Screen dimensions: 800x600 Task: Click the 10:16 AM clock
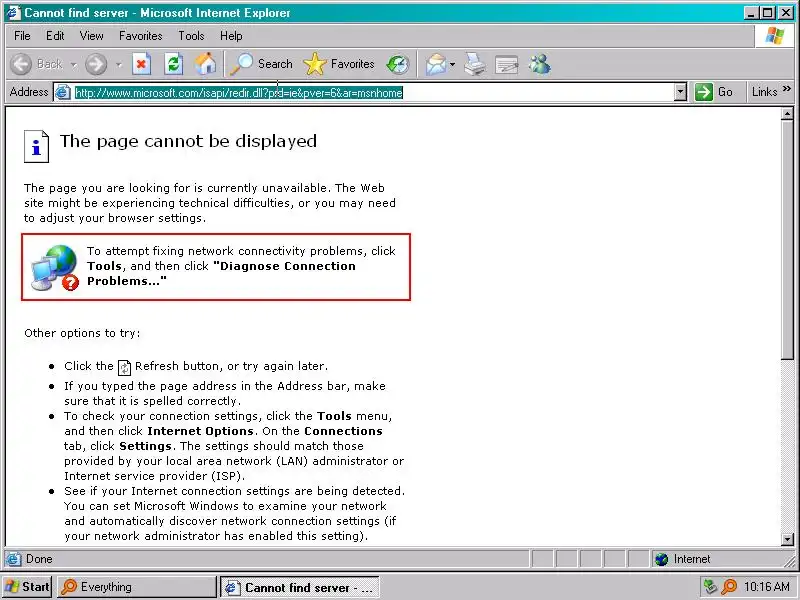click(766, 587)
